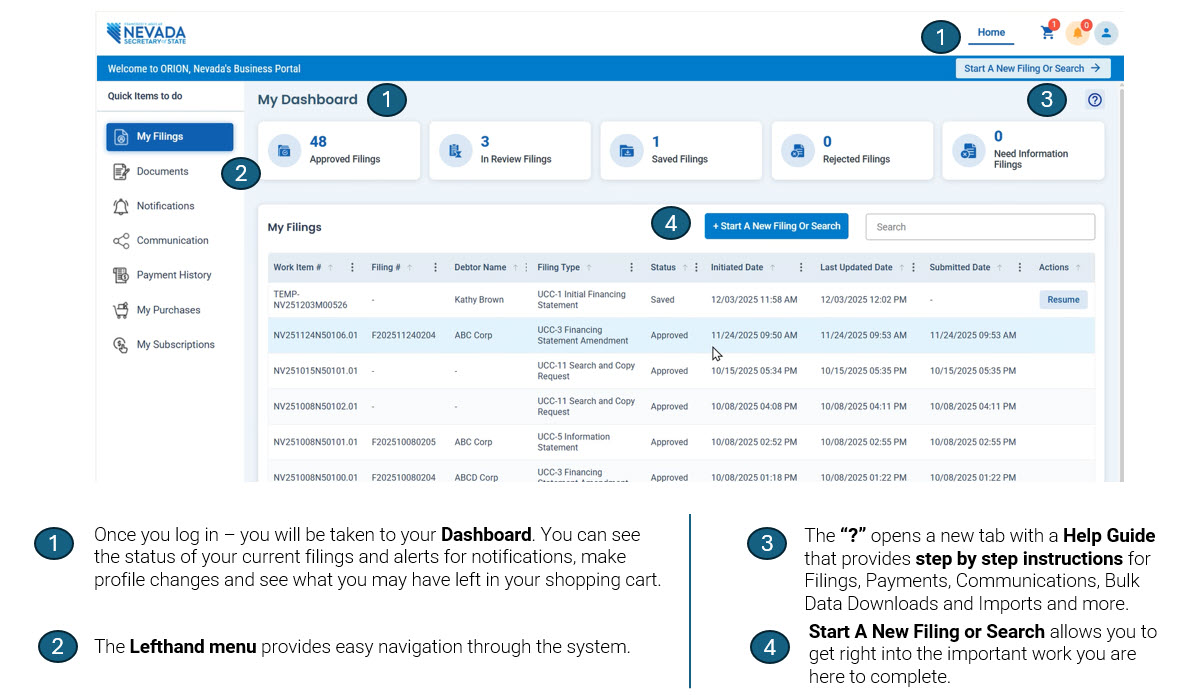Open the shopping cart icon
Screen dimensions: 1179x695
pos(1047,32)
